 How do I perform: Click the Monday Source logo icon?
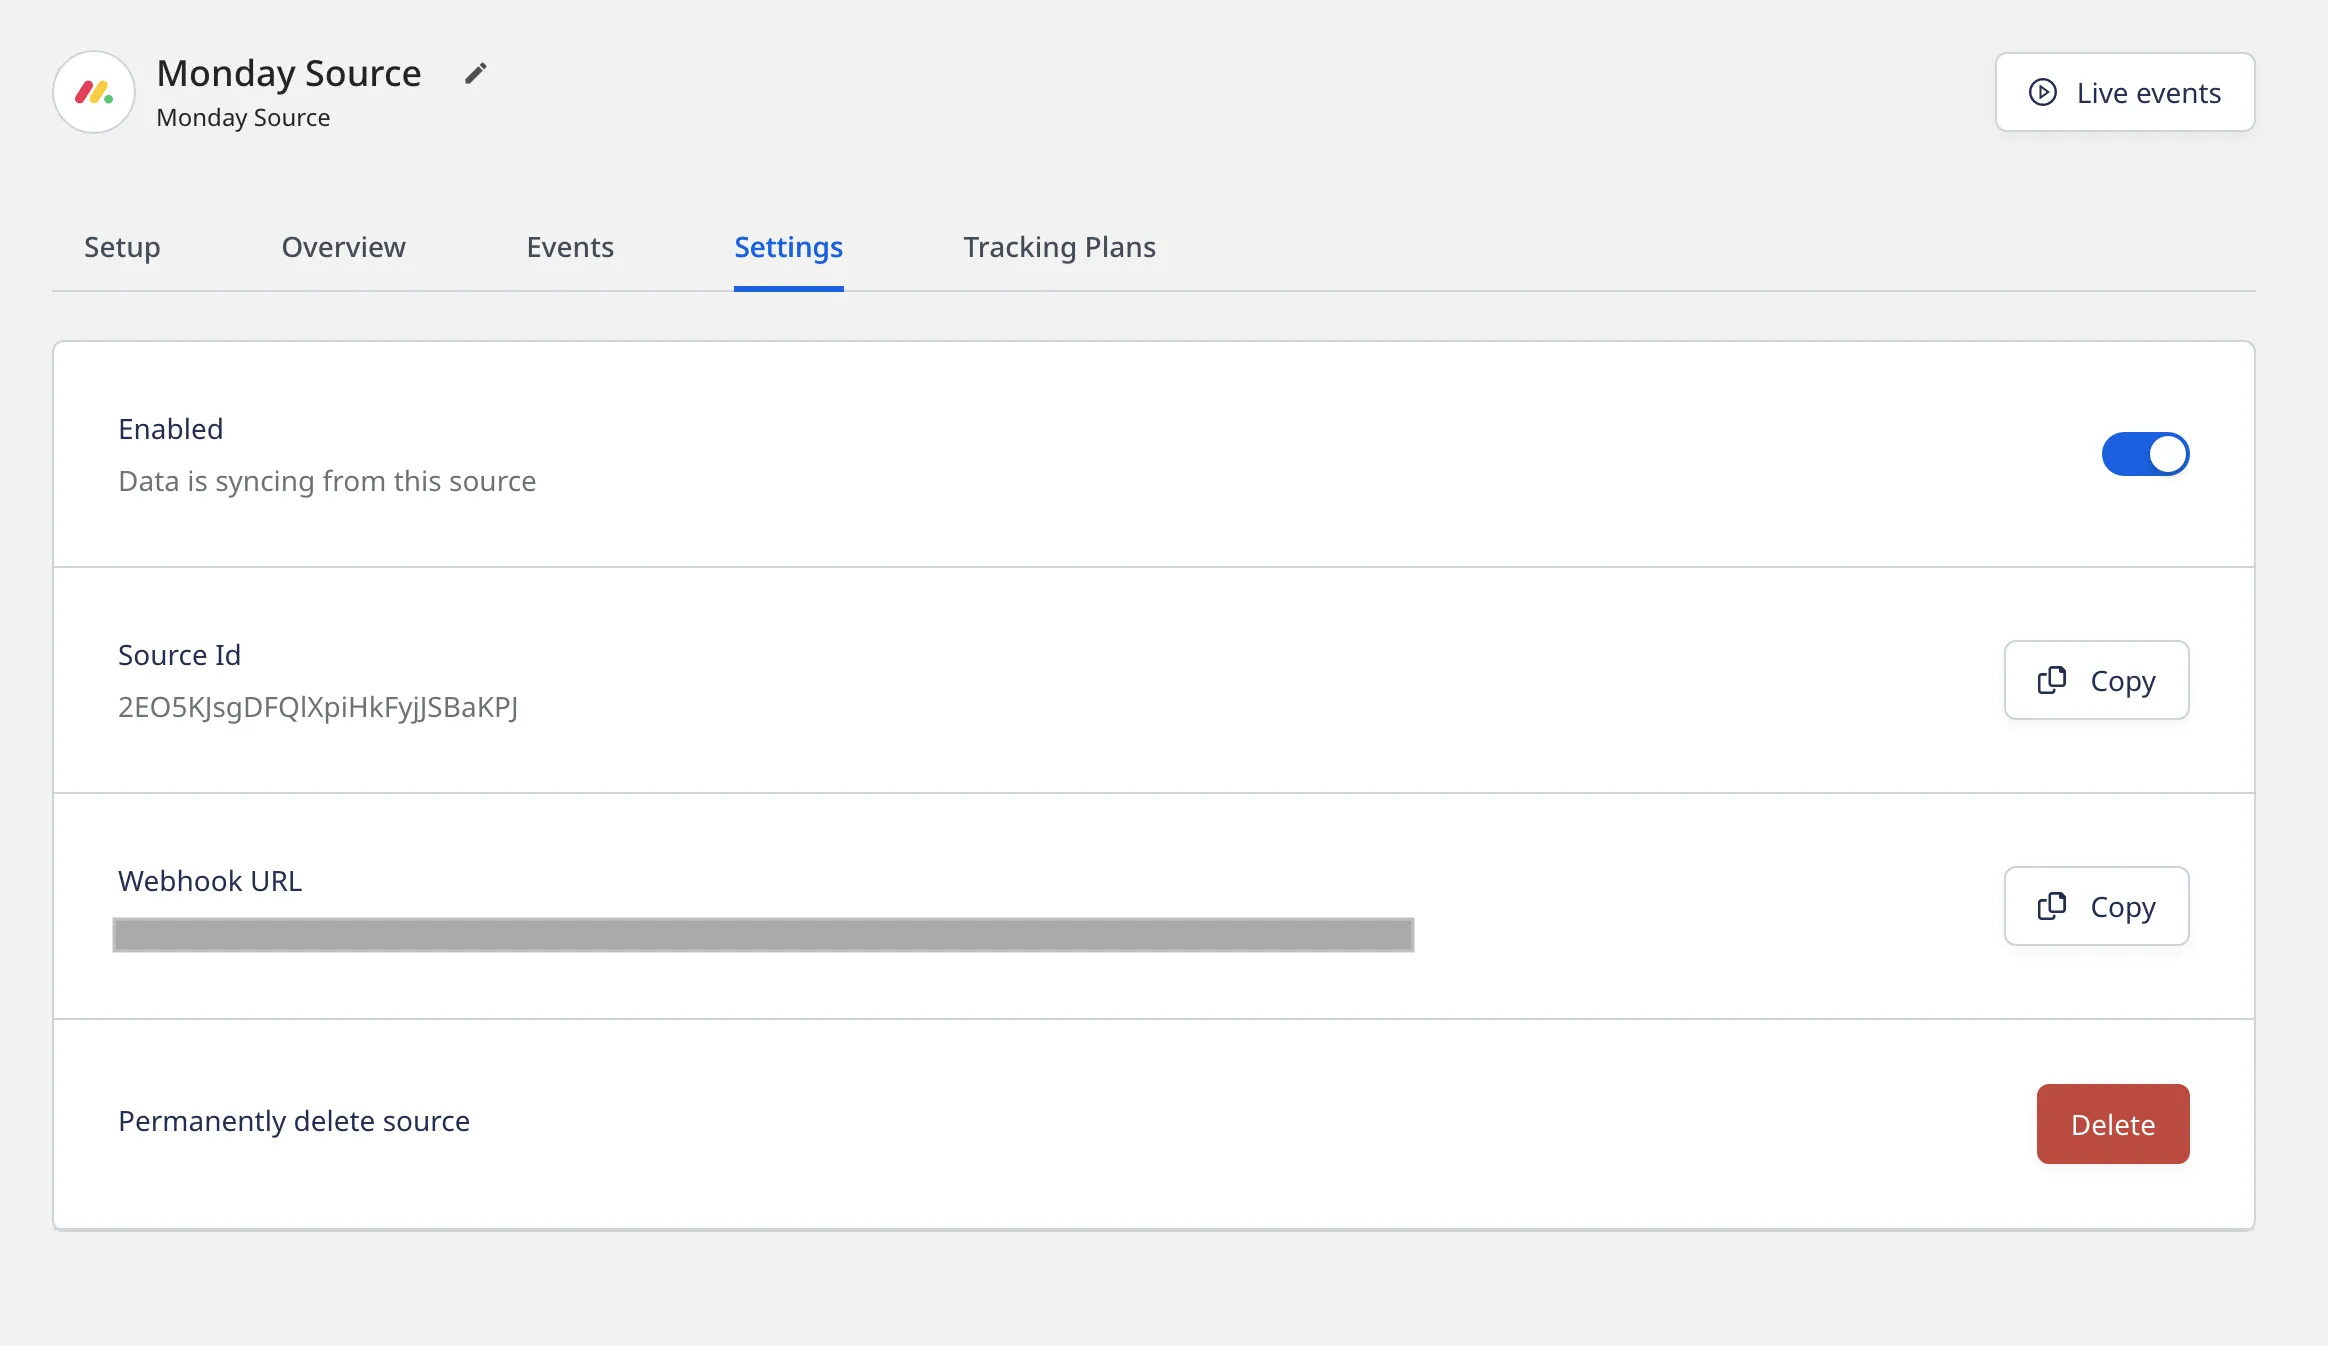pos(96,91)
